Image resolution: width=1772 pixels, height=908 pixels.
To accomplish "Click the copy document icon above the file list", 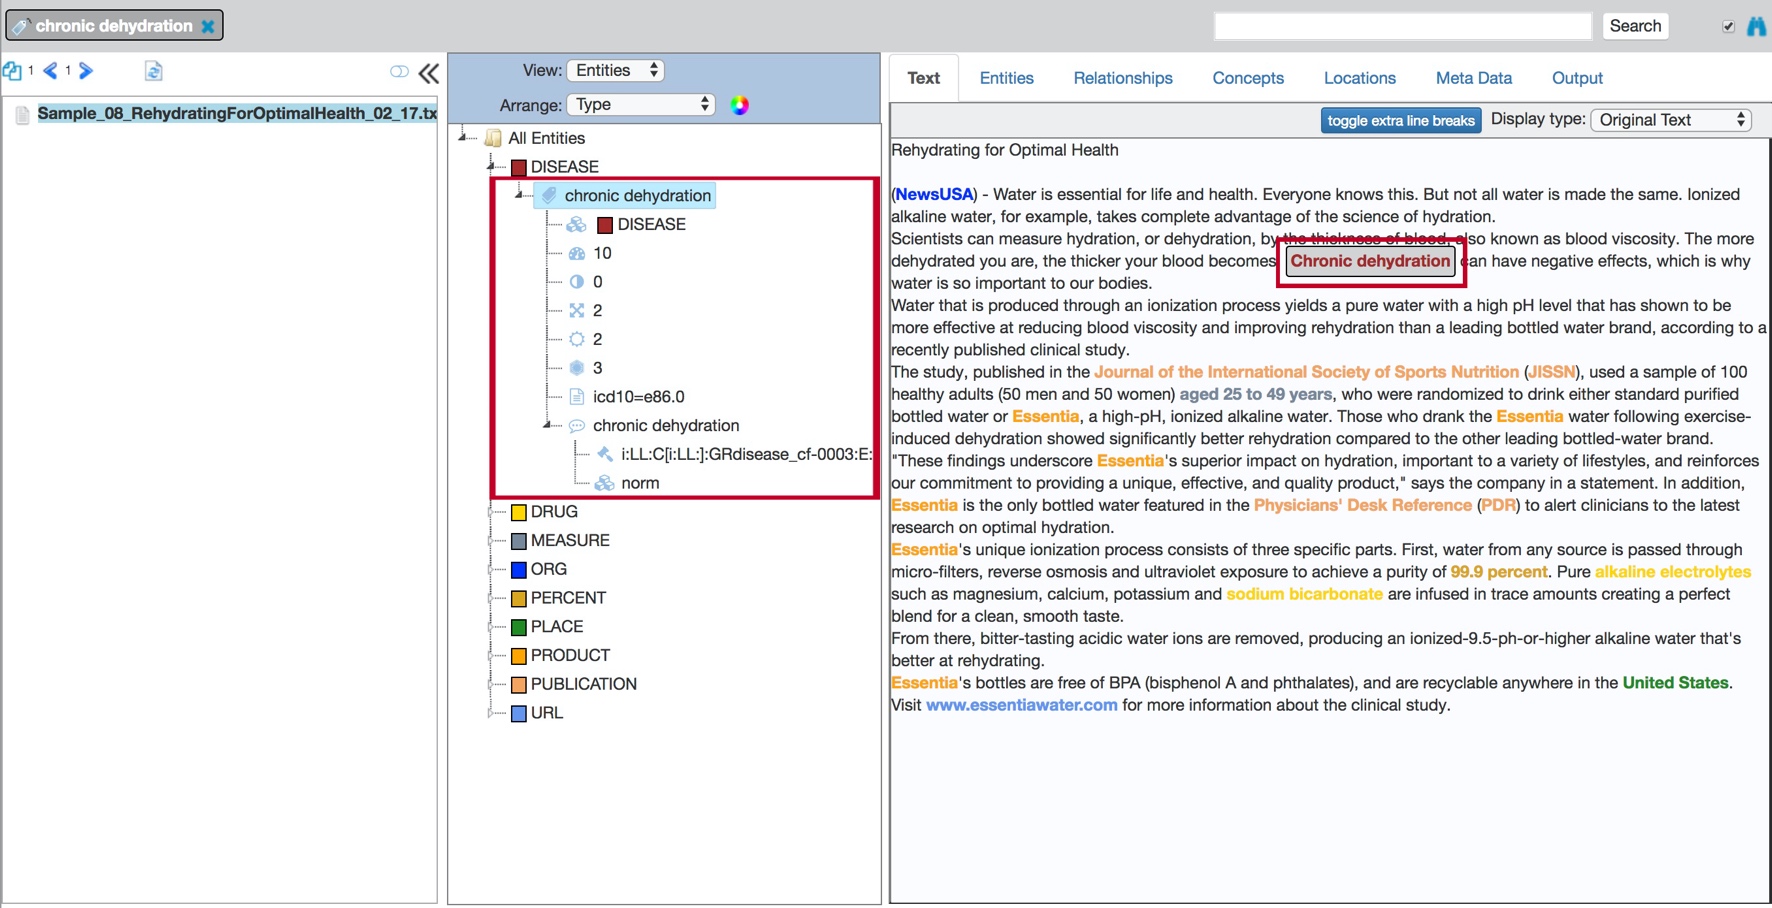I will pyautogui.click(x=14, y=71).
